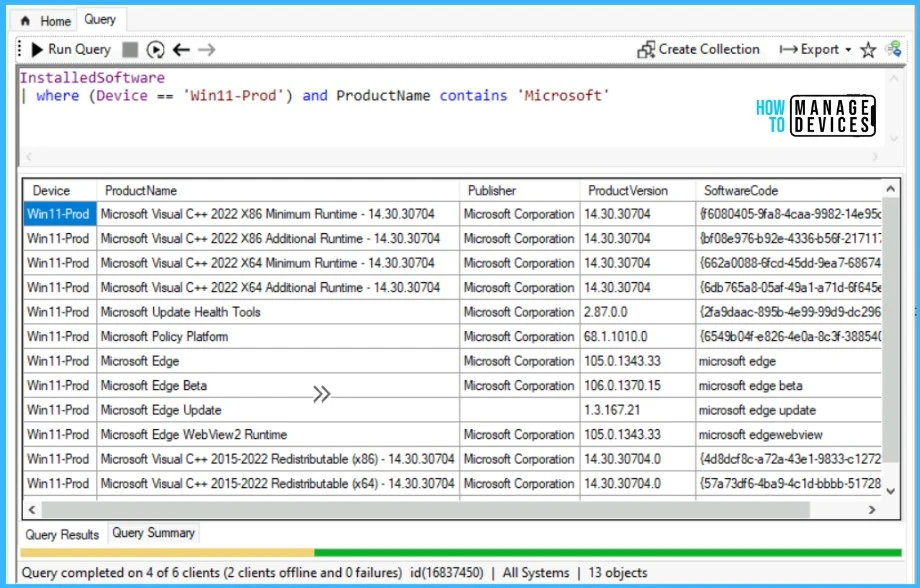Screen dimensions: 920x588
Task: Open the Query Results tab
Action: point(62,535)
